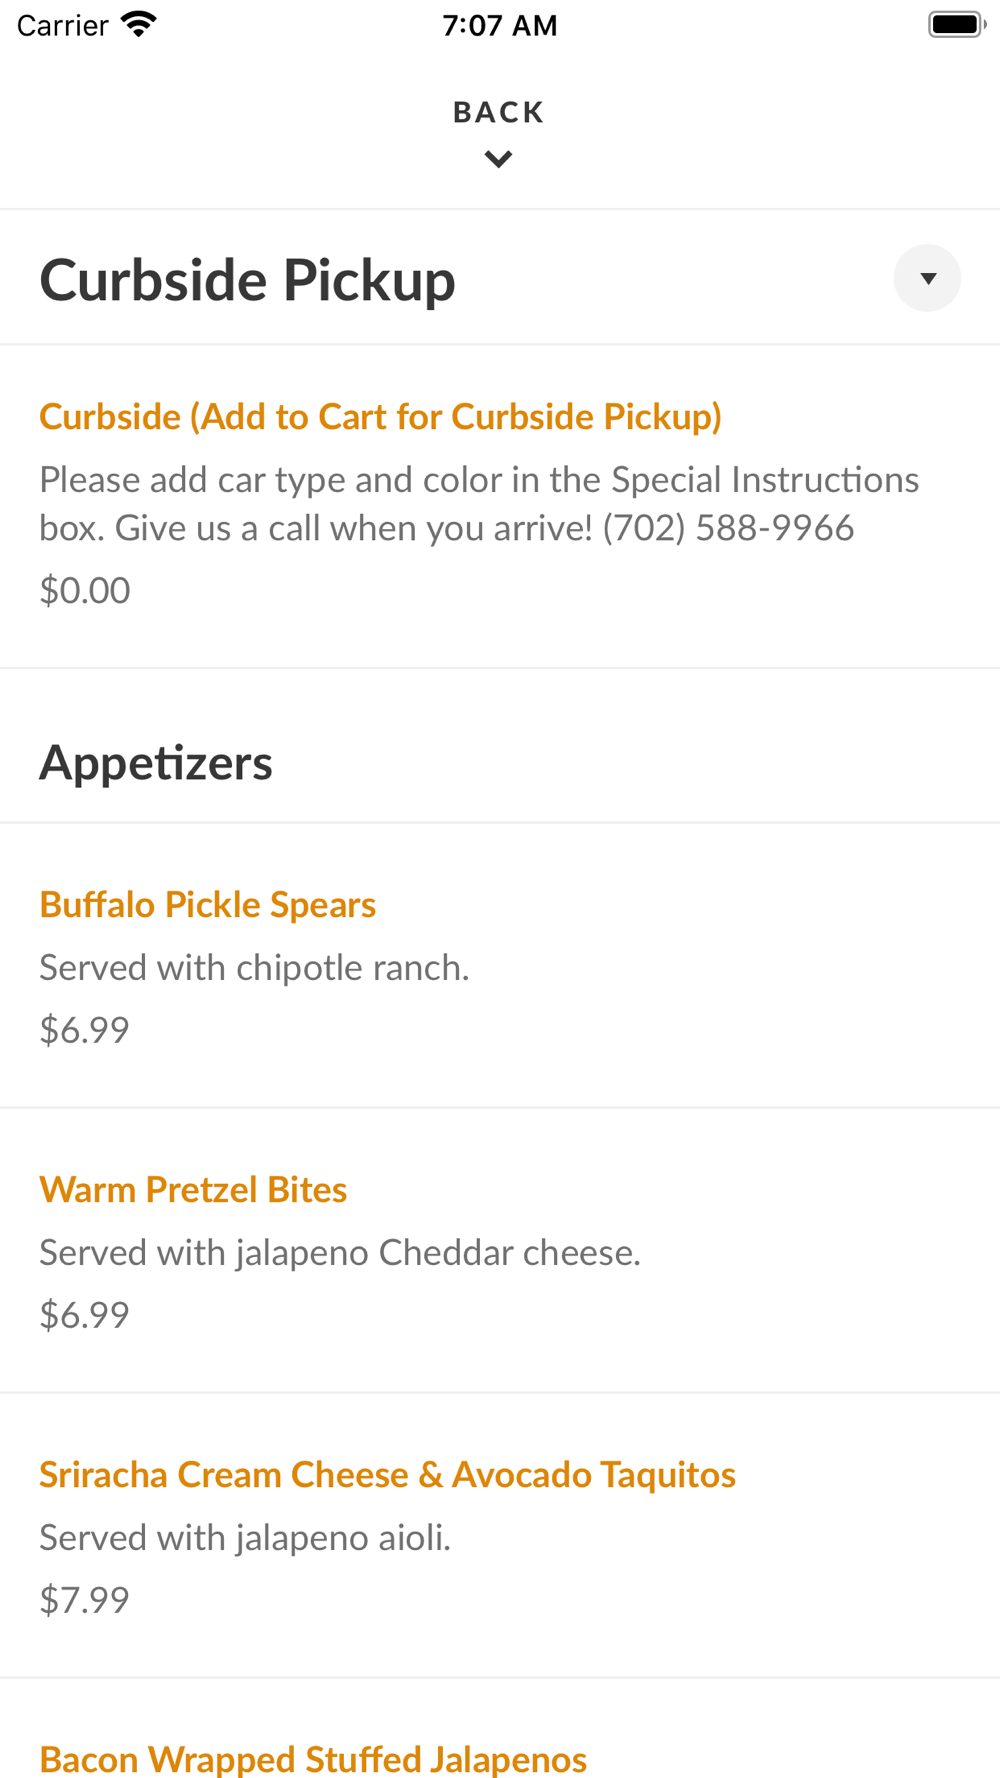
Task: Select the Appetizers section header
Action: pyautogui.click(x=156, y=762)
